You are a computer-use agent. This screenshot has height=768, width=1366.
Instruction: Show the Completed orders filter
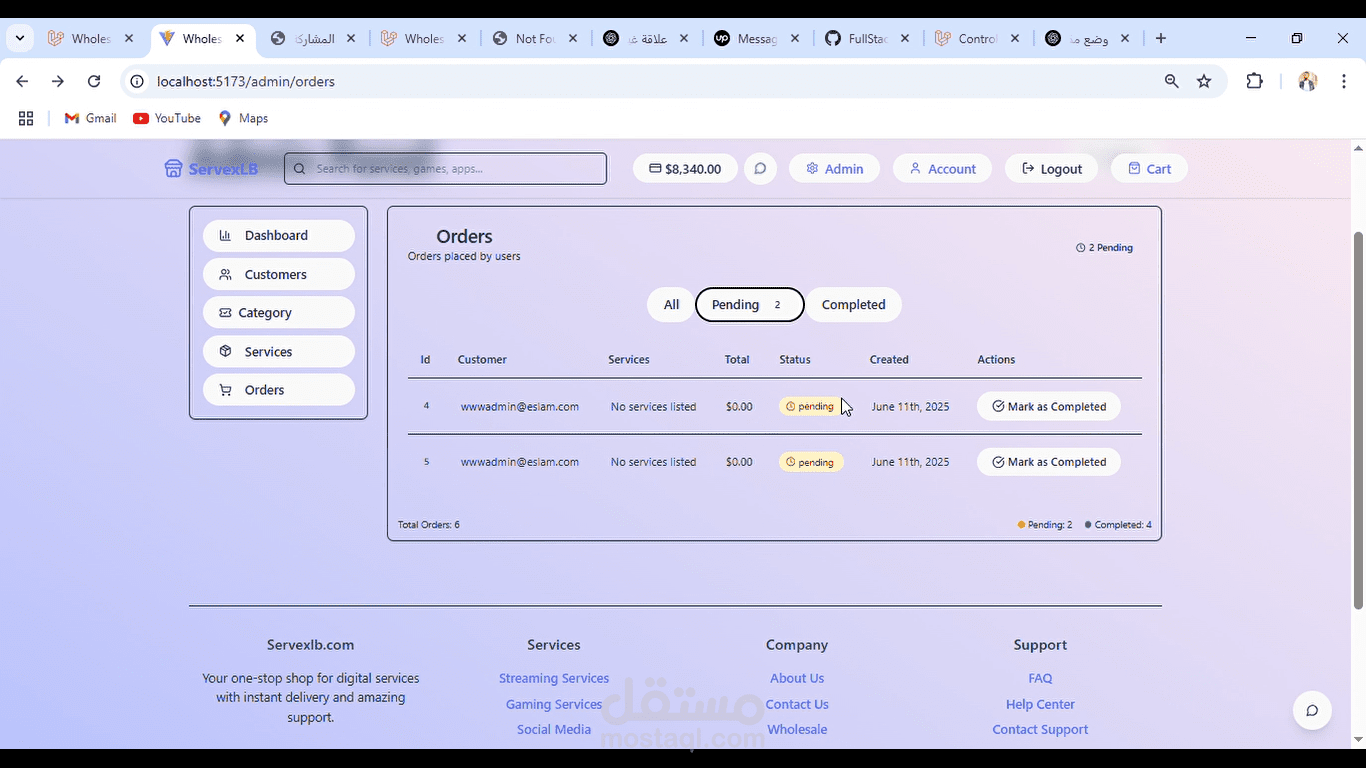click(854, 305)
